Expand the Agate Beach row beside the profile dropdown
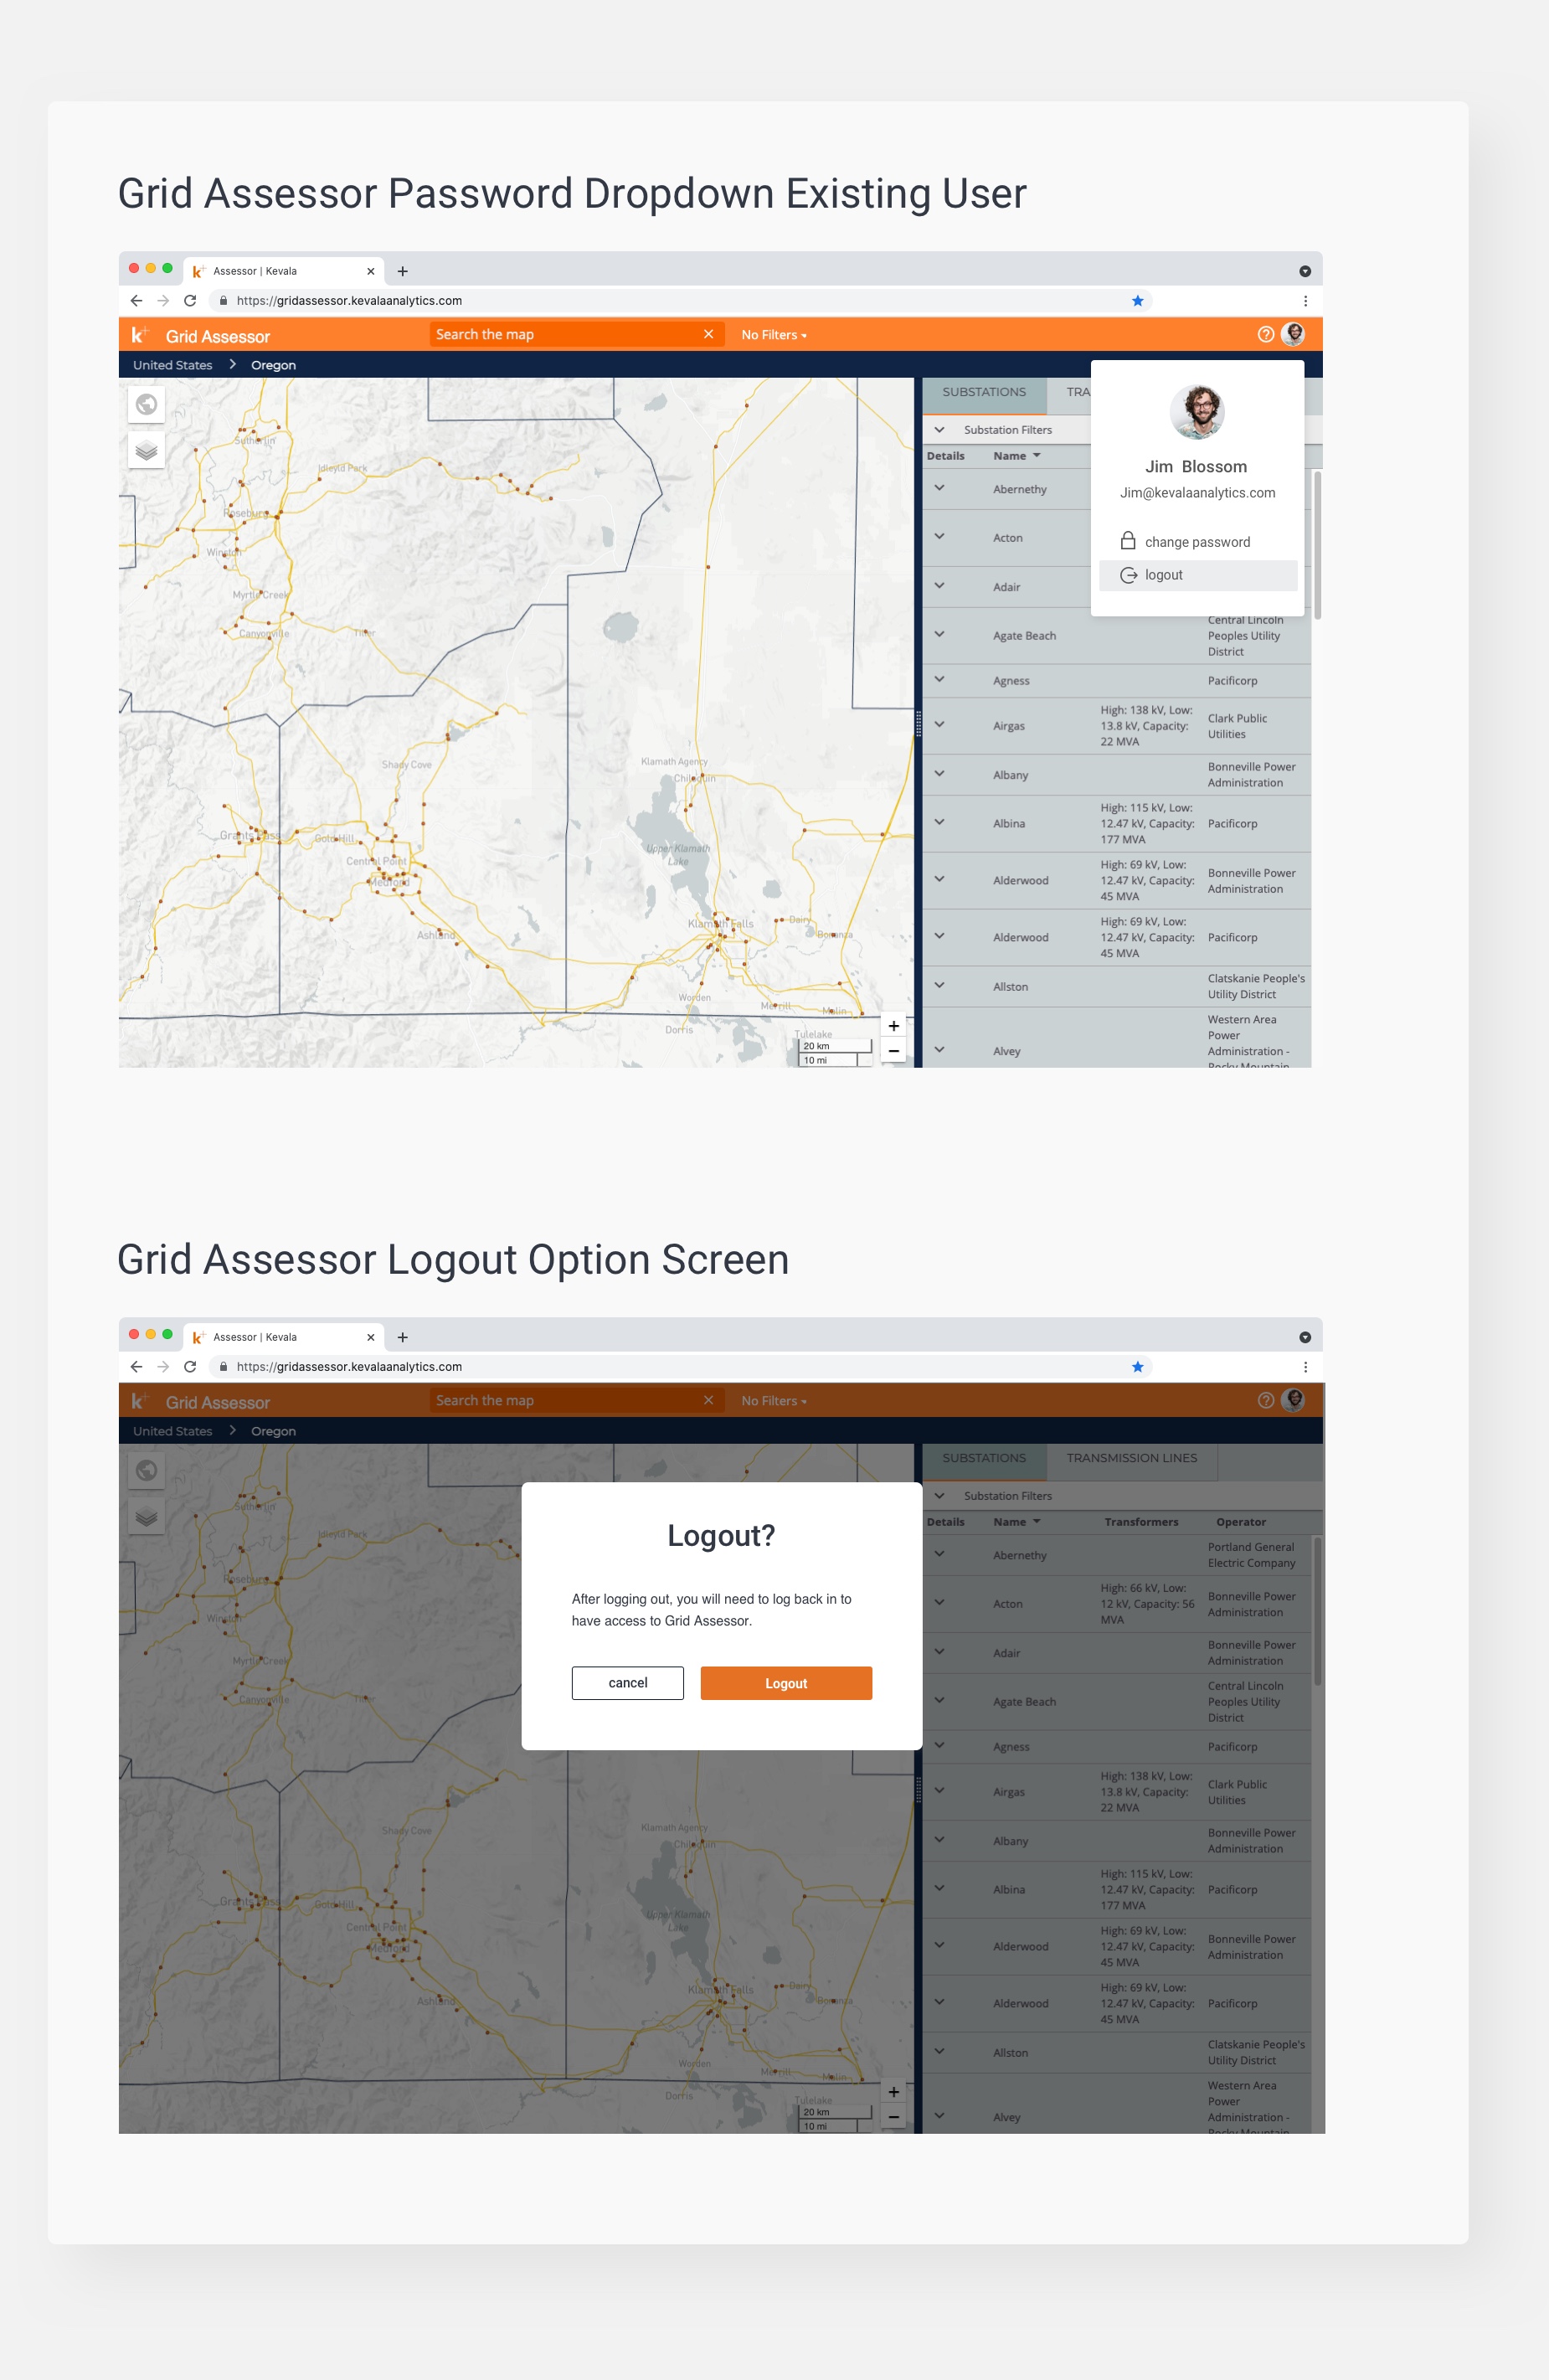The image size is (1549, 2380). coord(939,634)
